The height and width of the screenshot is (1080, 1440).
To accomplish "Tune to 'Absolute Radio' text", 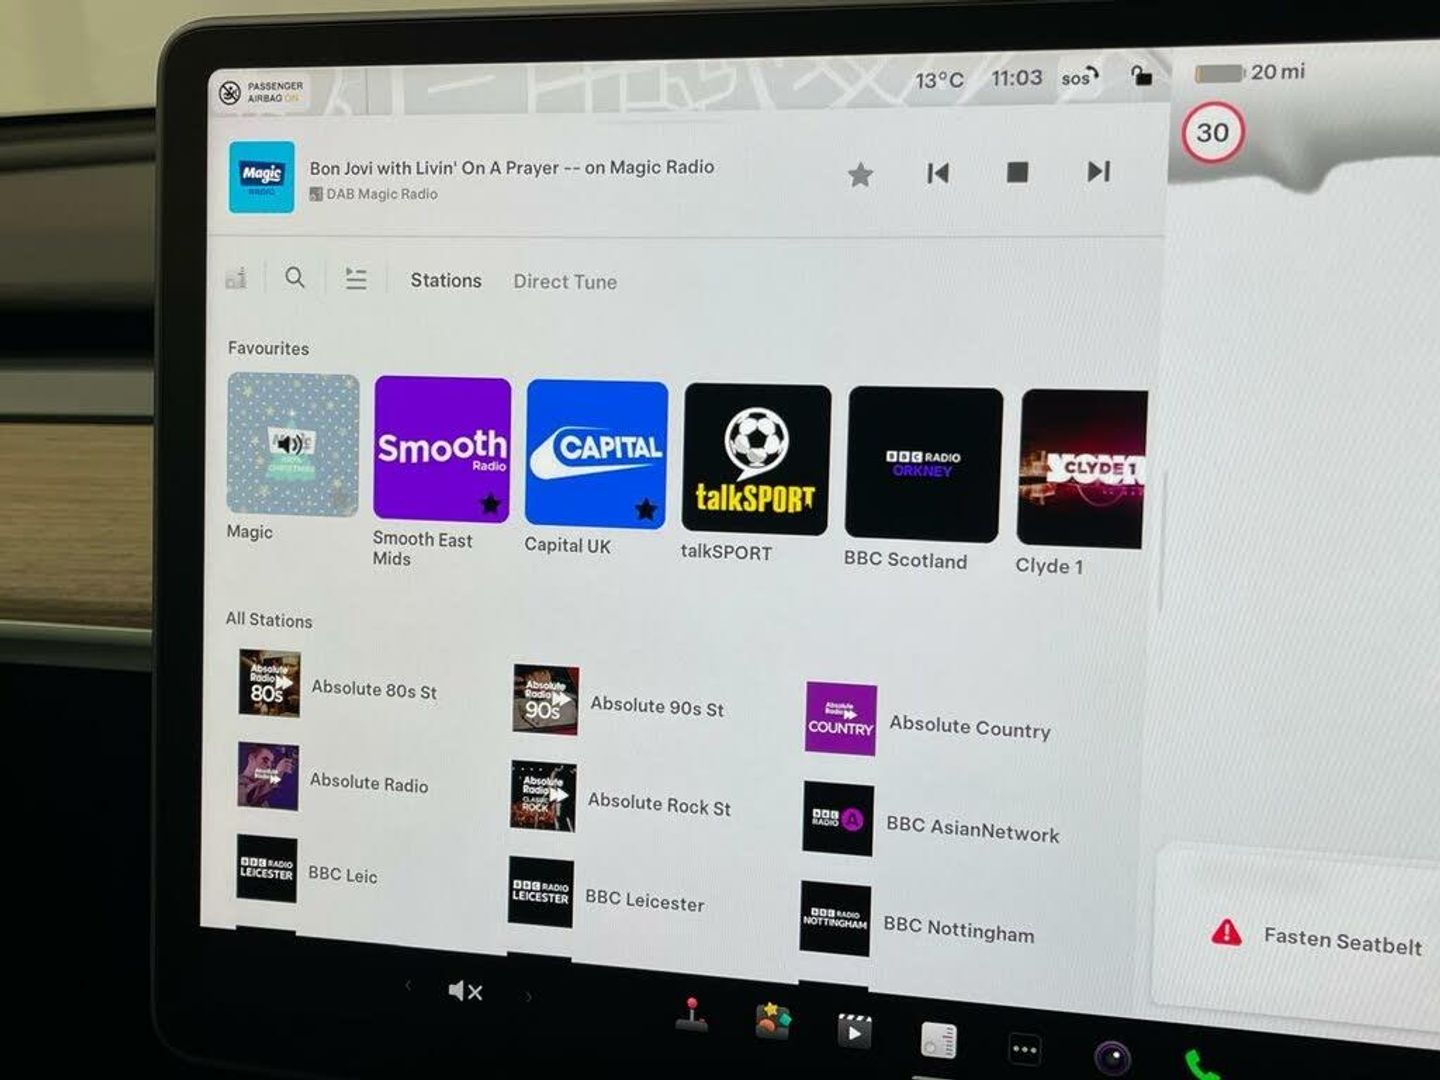I will coord(369,783).
